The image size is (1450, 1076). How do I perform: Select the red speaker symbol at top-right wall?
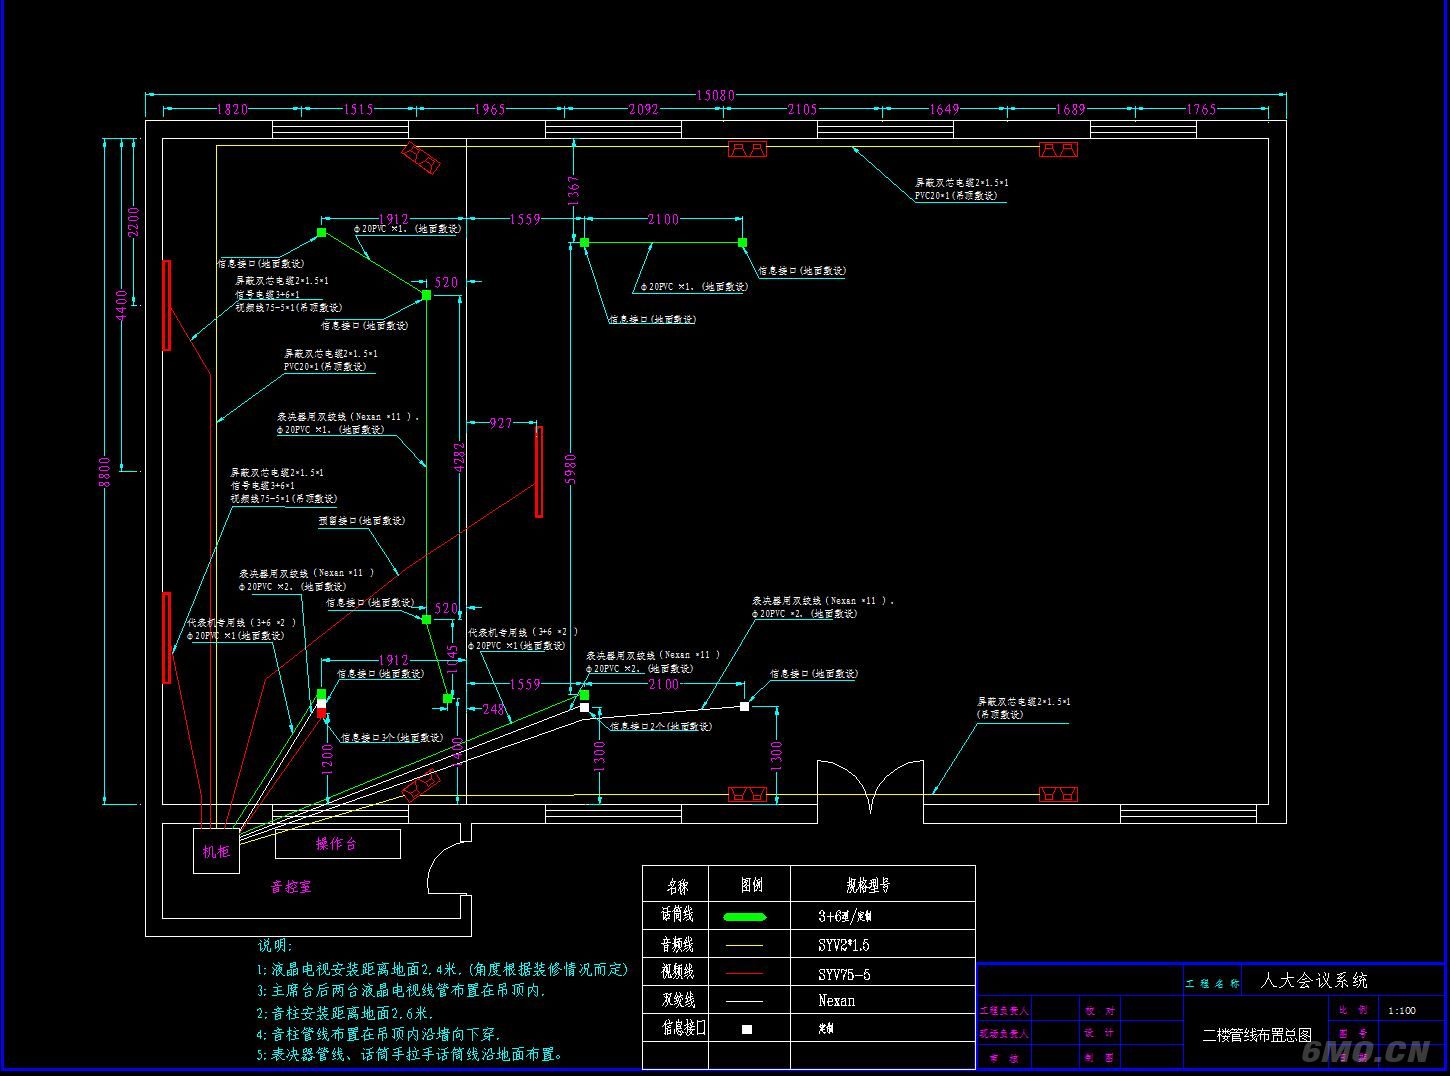click(x=1058, y=150)
